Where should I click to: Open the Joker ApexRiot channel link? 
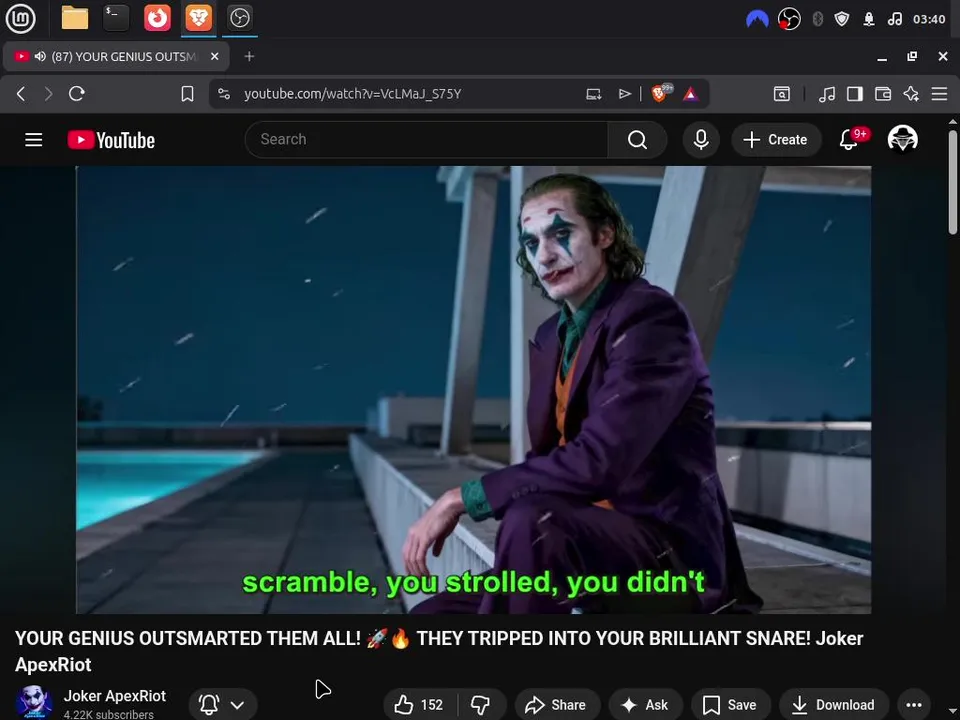click(114, 696)
